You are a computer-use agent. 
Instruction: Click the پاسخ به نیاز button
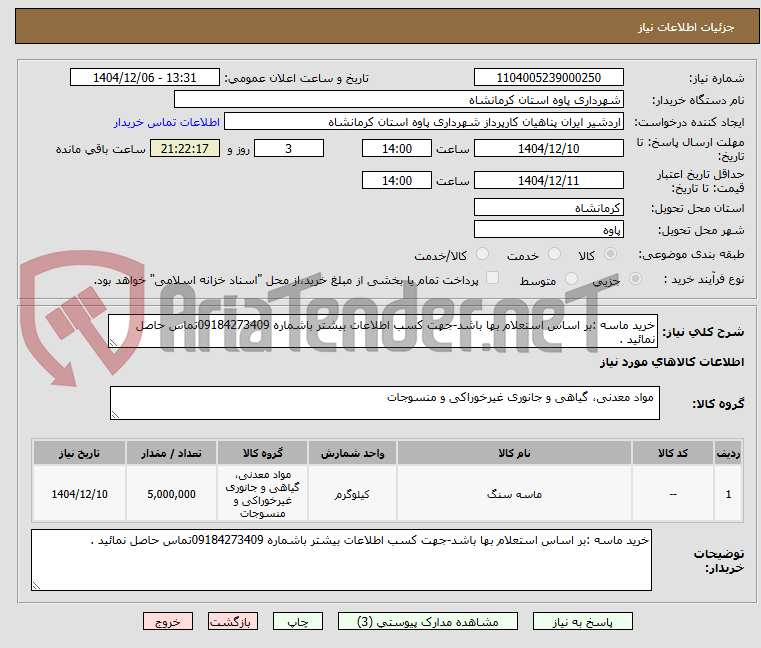[582, 621]
